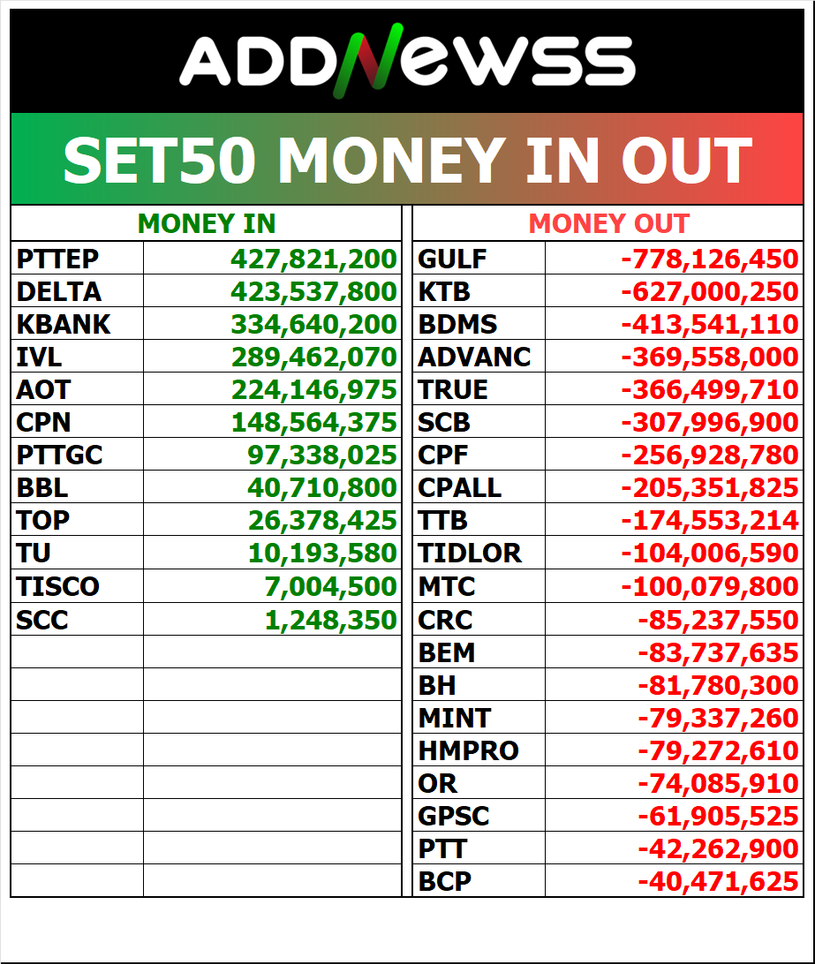Click the KBANK stock symbol
This screenshot has height=964, width=815.
click(x=63, y=325)
